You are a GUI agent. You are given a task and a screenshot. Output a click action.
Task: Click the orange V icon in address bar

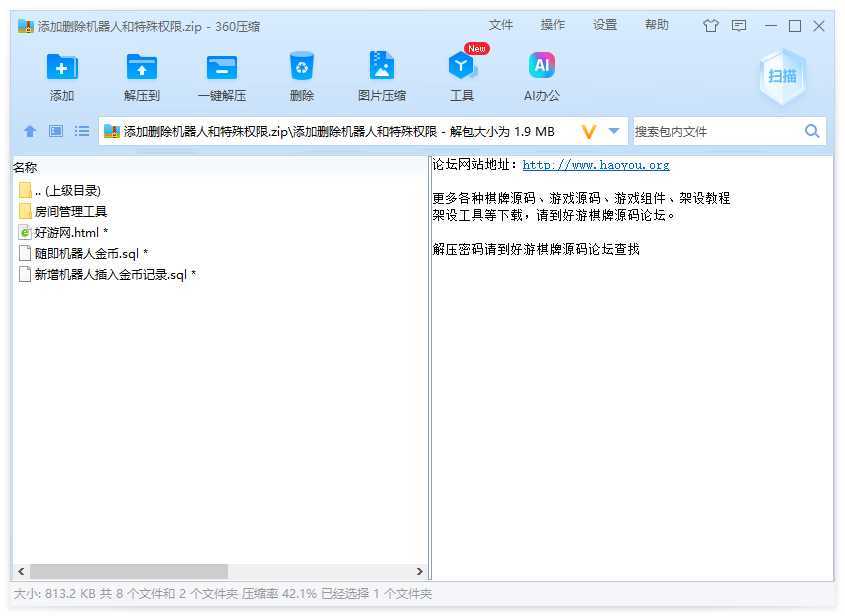coord(589,131)
